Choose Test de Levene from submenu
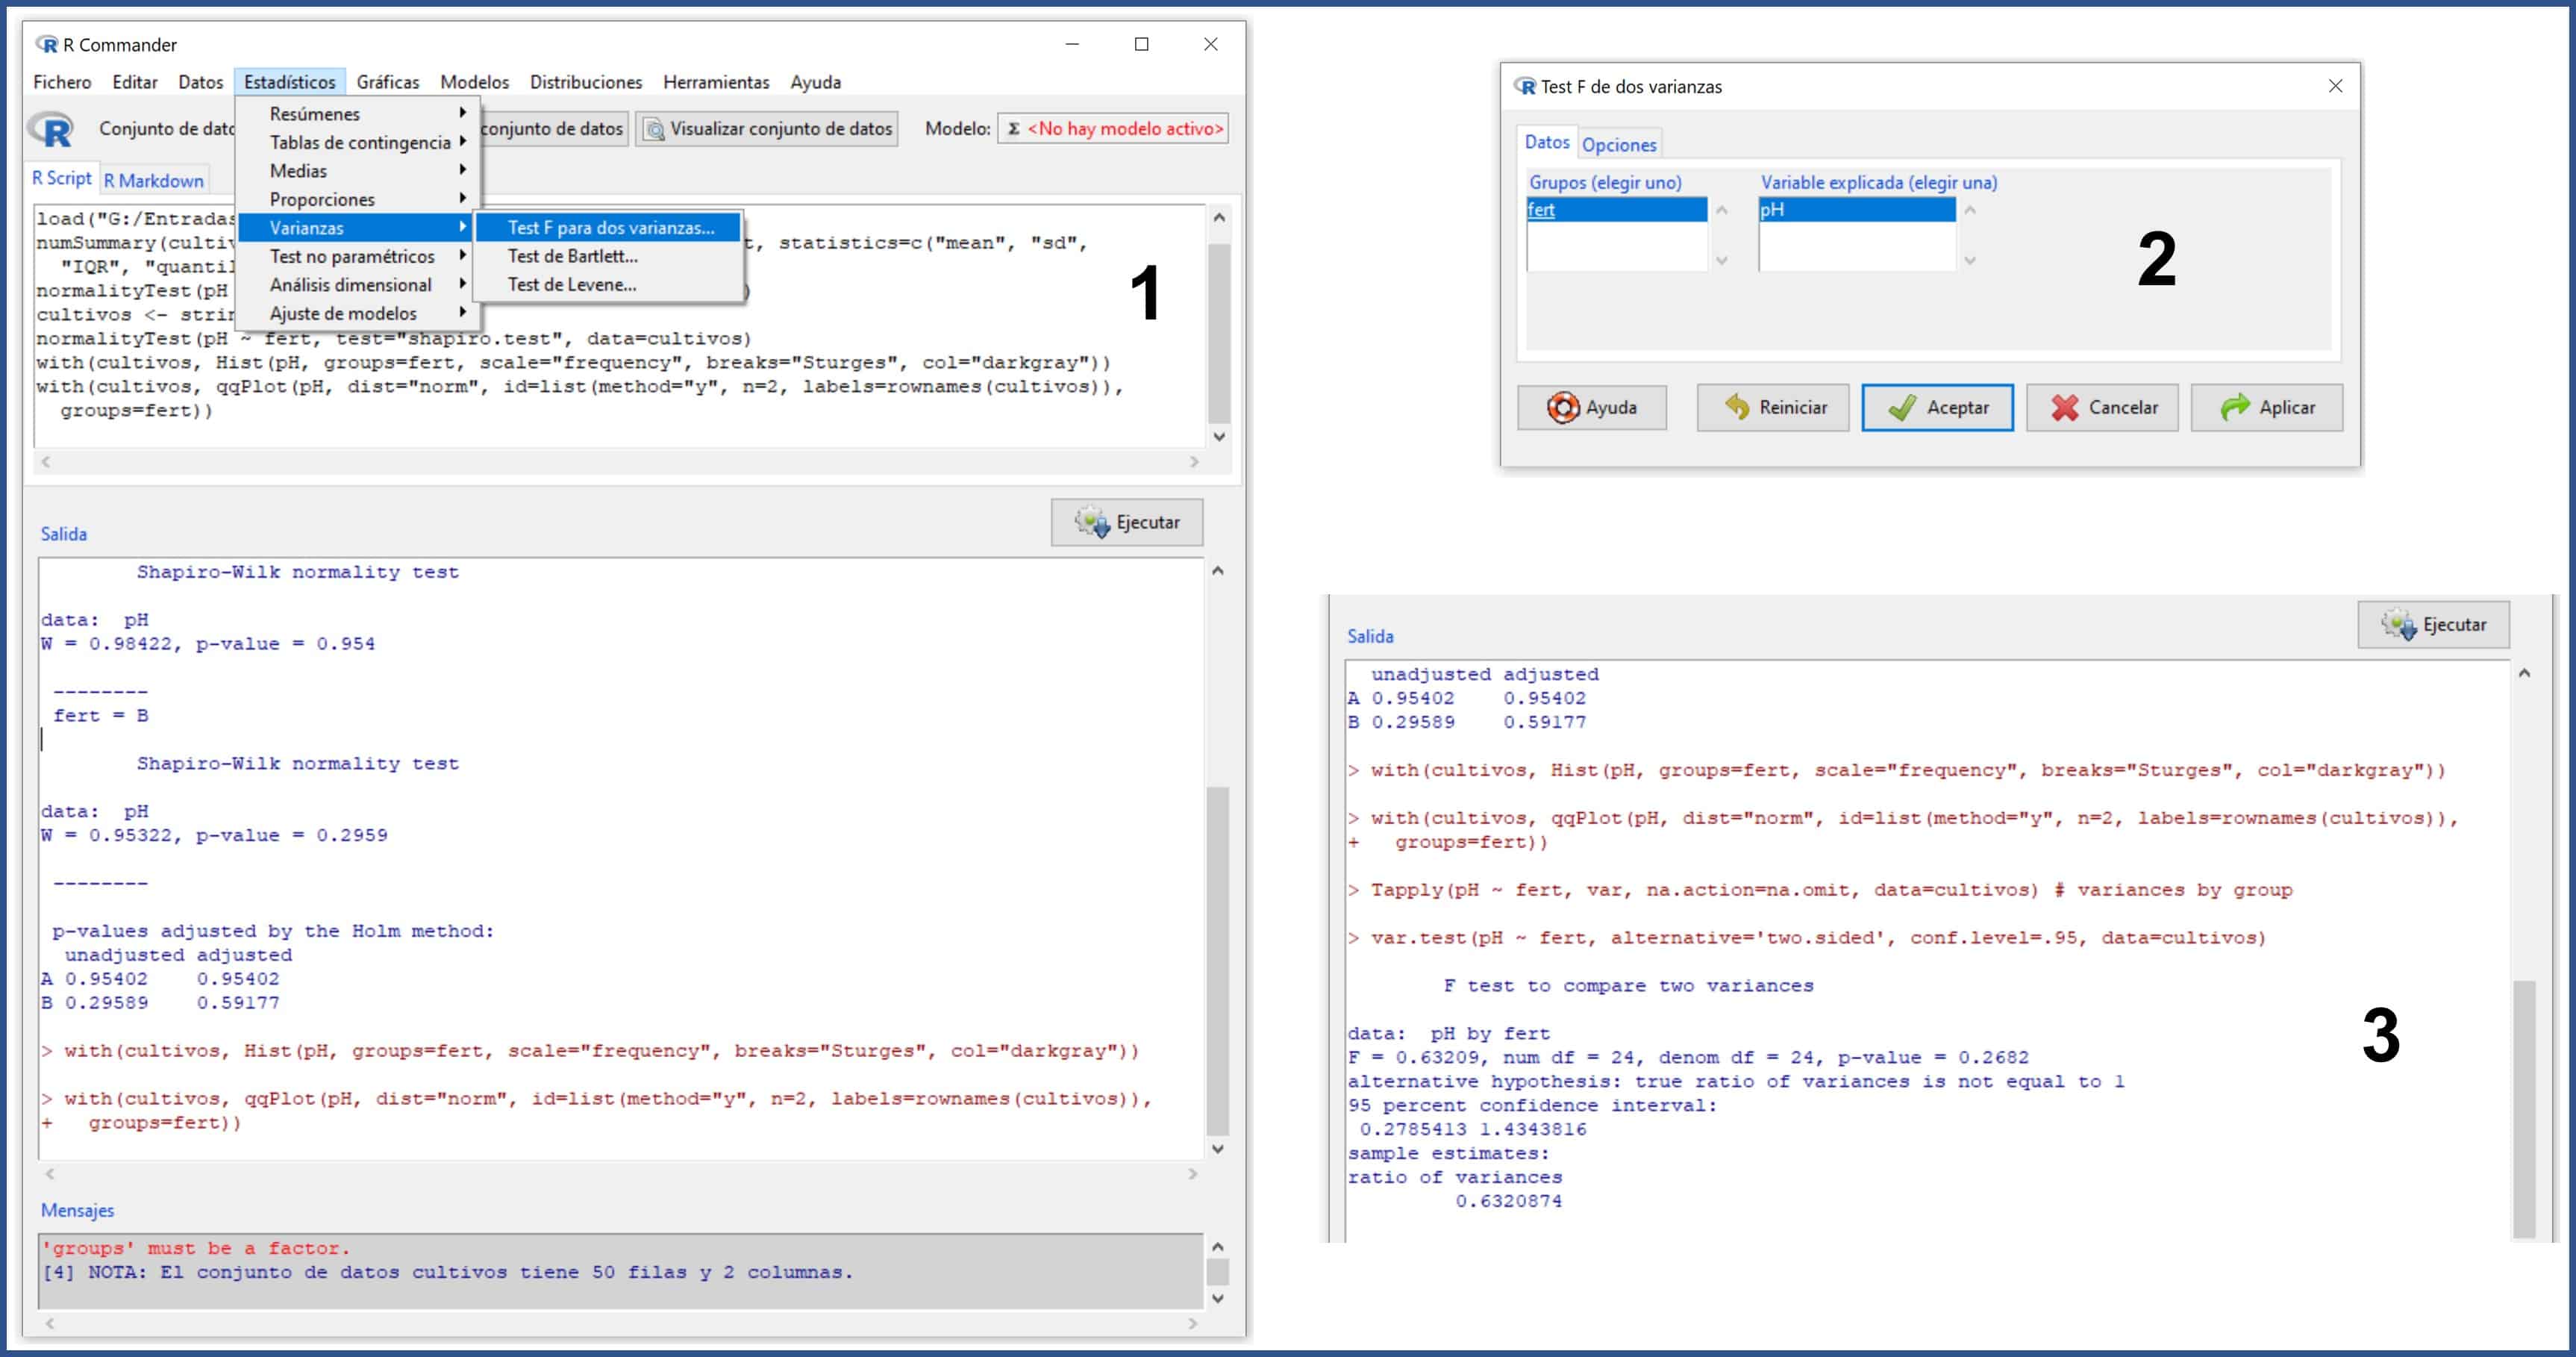Image resolution: width=2576 pixels, height=1357 pixels. click(571, 285)
